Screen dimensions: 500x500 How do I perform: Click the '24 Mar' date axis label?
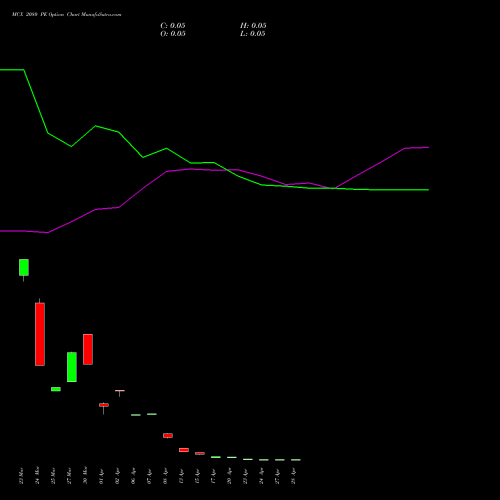37,475
